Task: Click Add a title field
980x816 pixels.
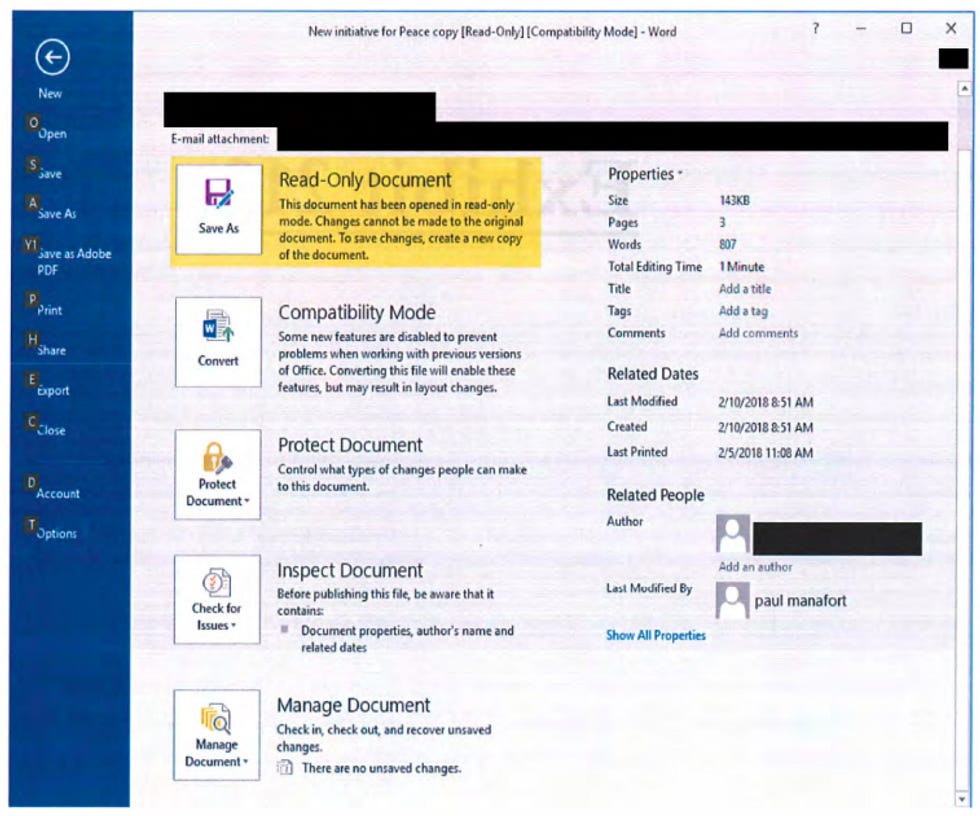Action: pyautogui.click(x=745, y=289)
